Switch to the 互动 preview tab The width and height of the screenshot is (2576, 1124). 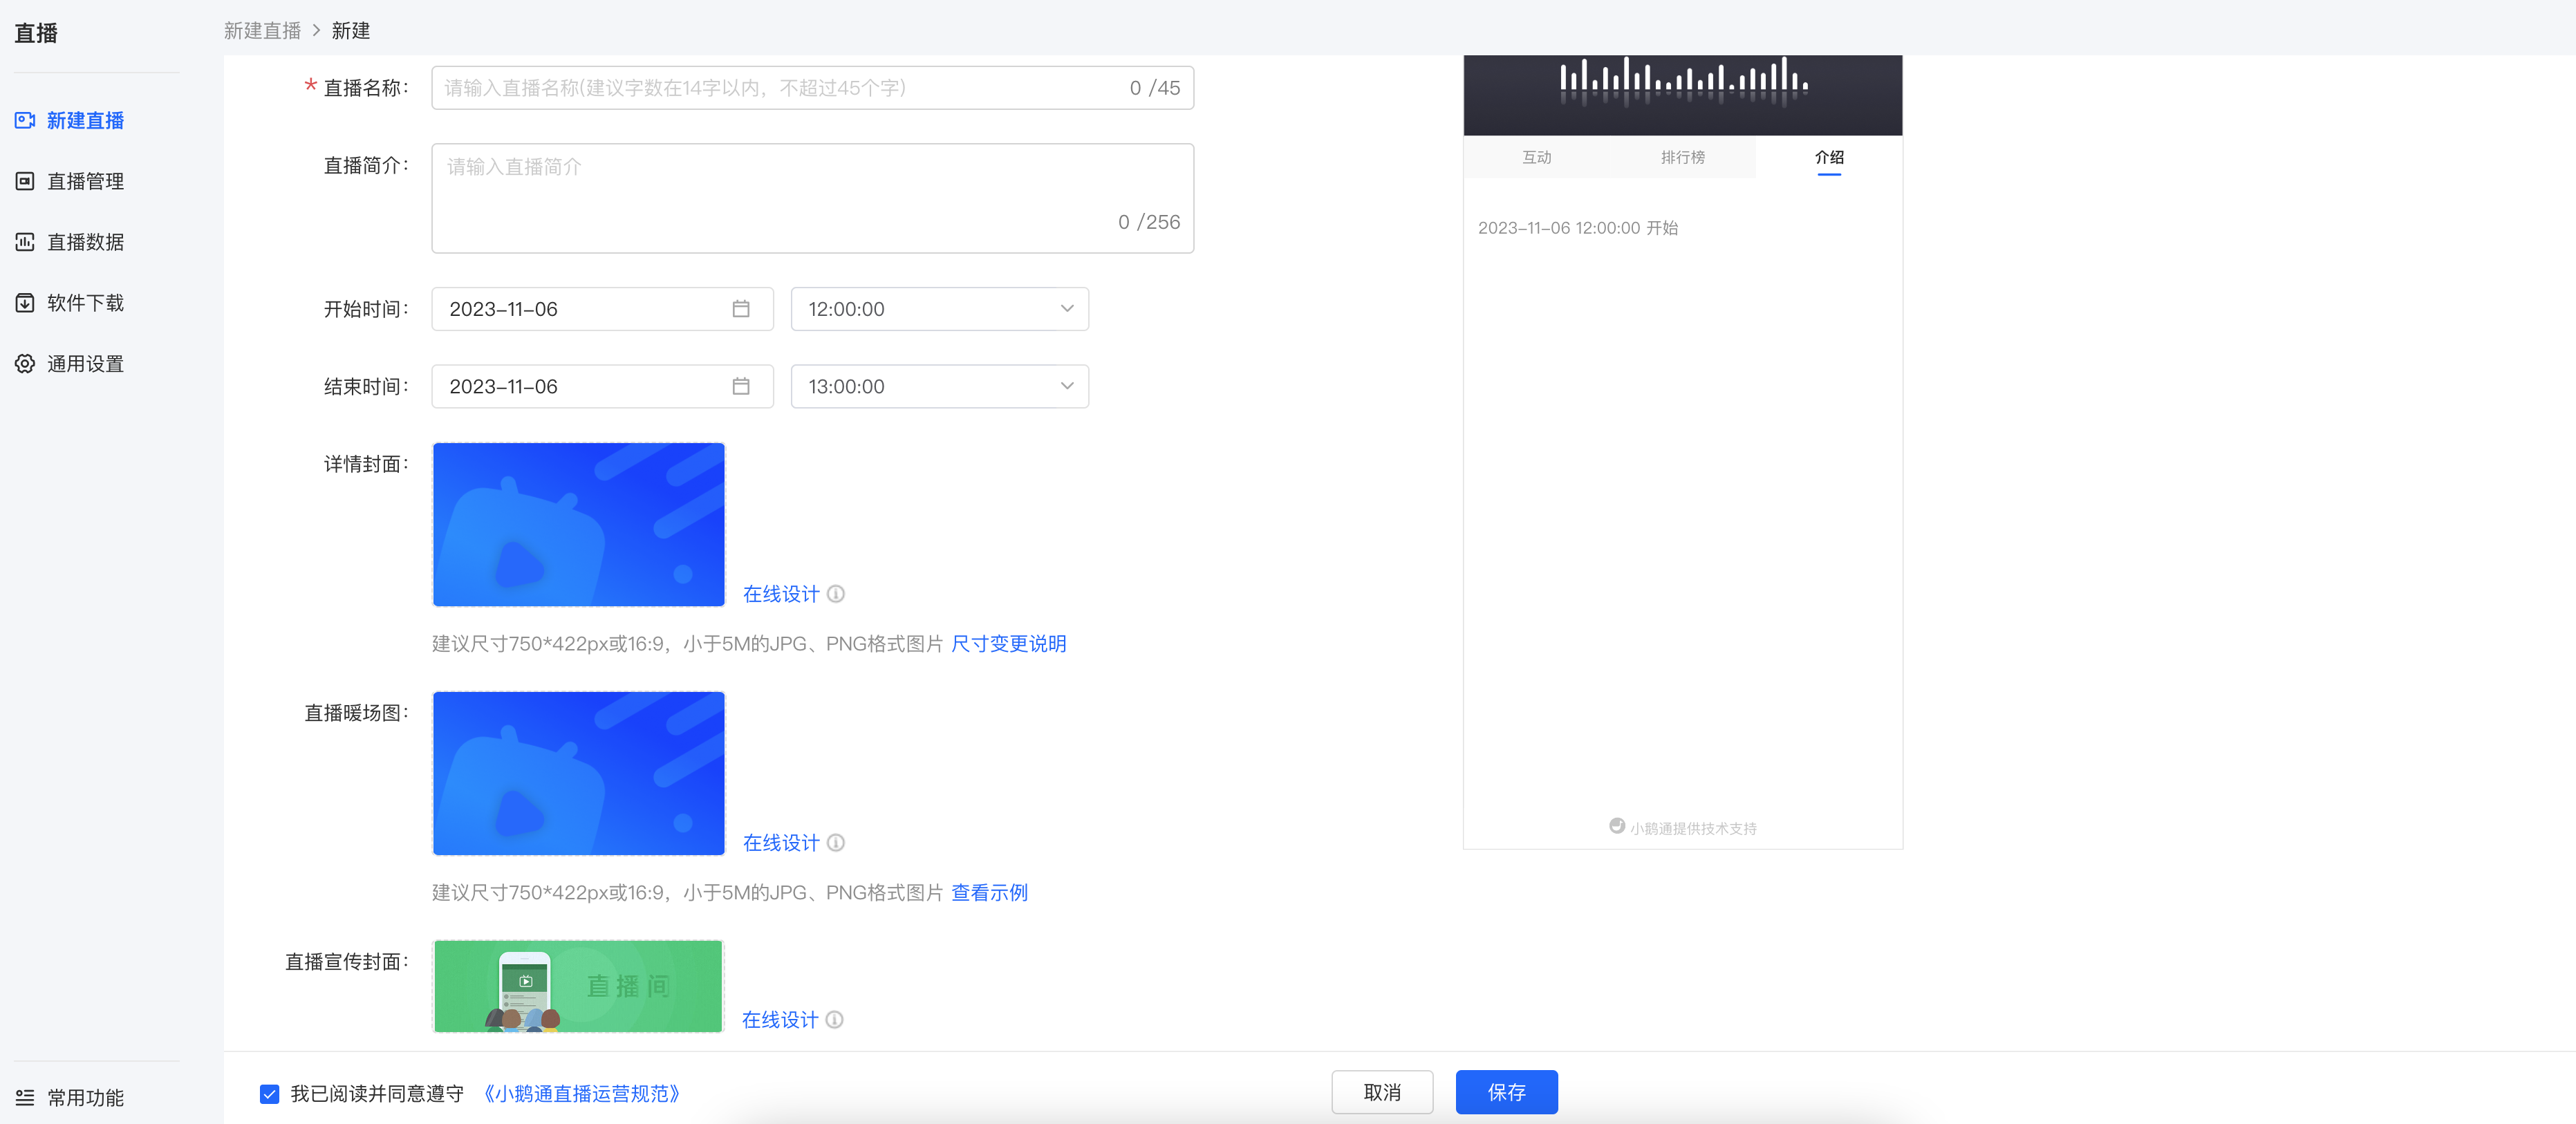1536,157
